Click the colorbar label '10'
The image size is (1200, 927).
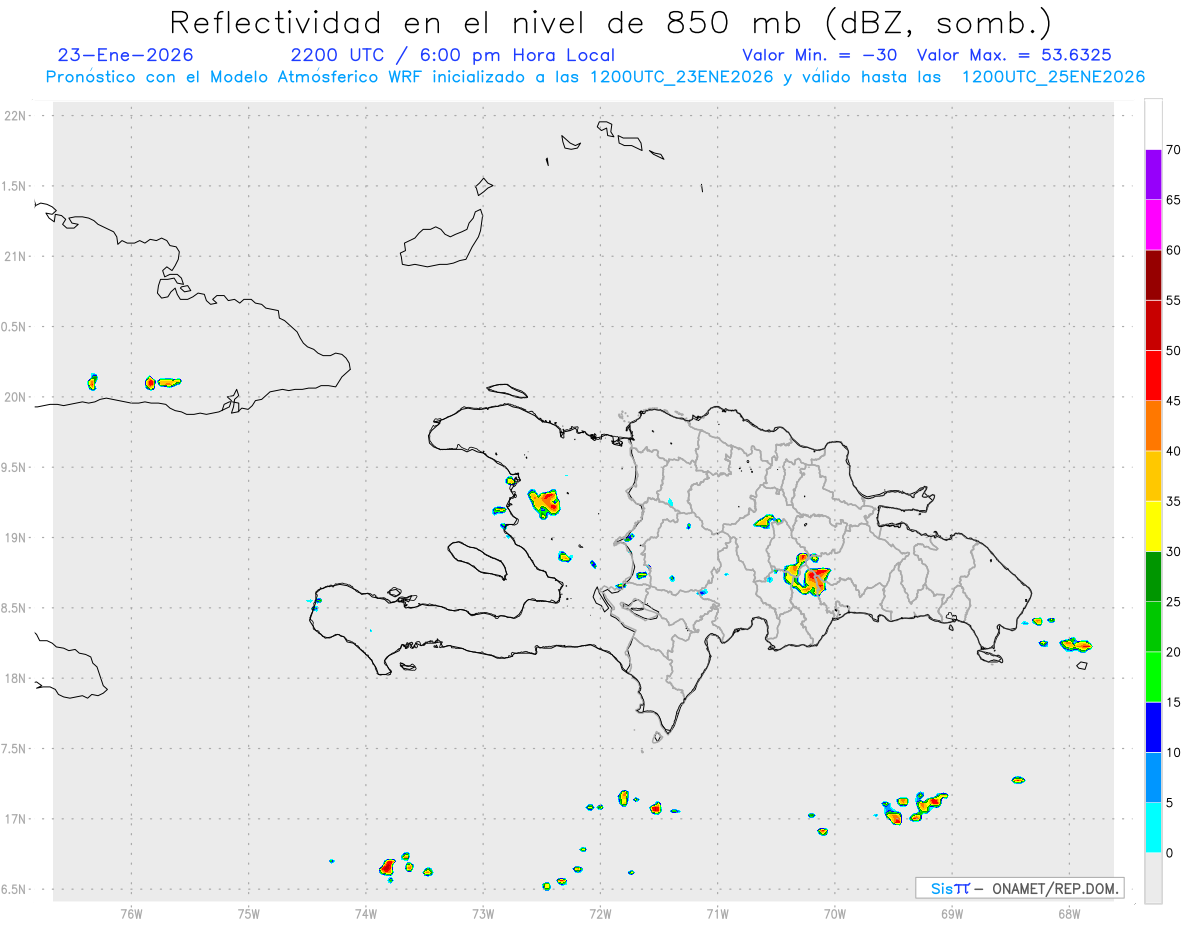[1173, 752]
